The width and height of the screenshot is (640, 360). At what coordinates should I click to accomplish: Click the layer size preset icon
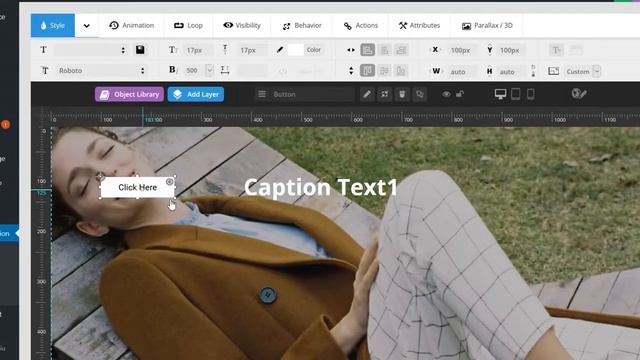tap(553, 71)
